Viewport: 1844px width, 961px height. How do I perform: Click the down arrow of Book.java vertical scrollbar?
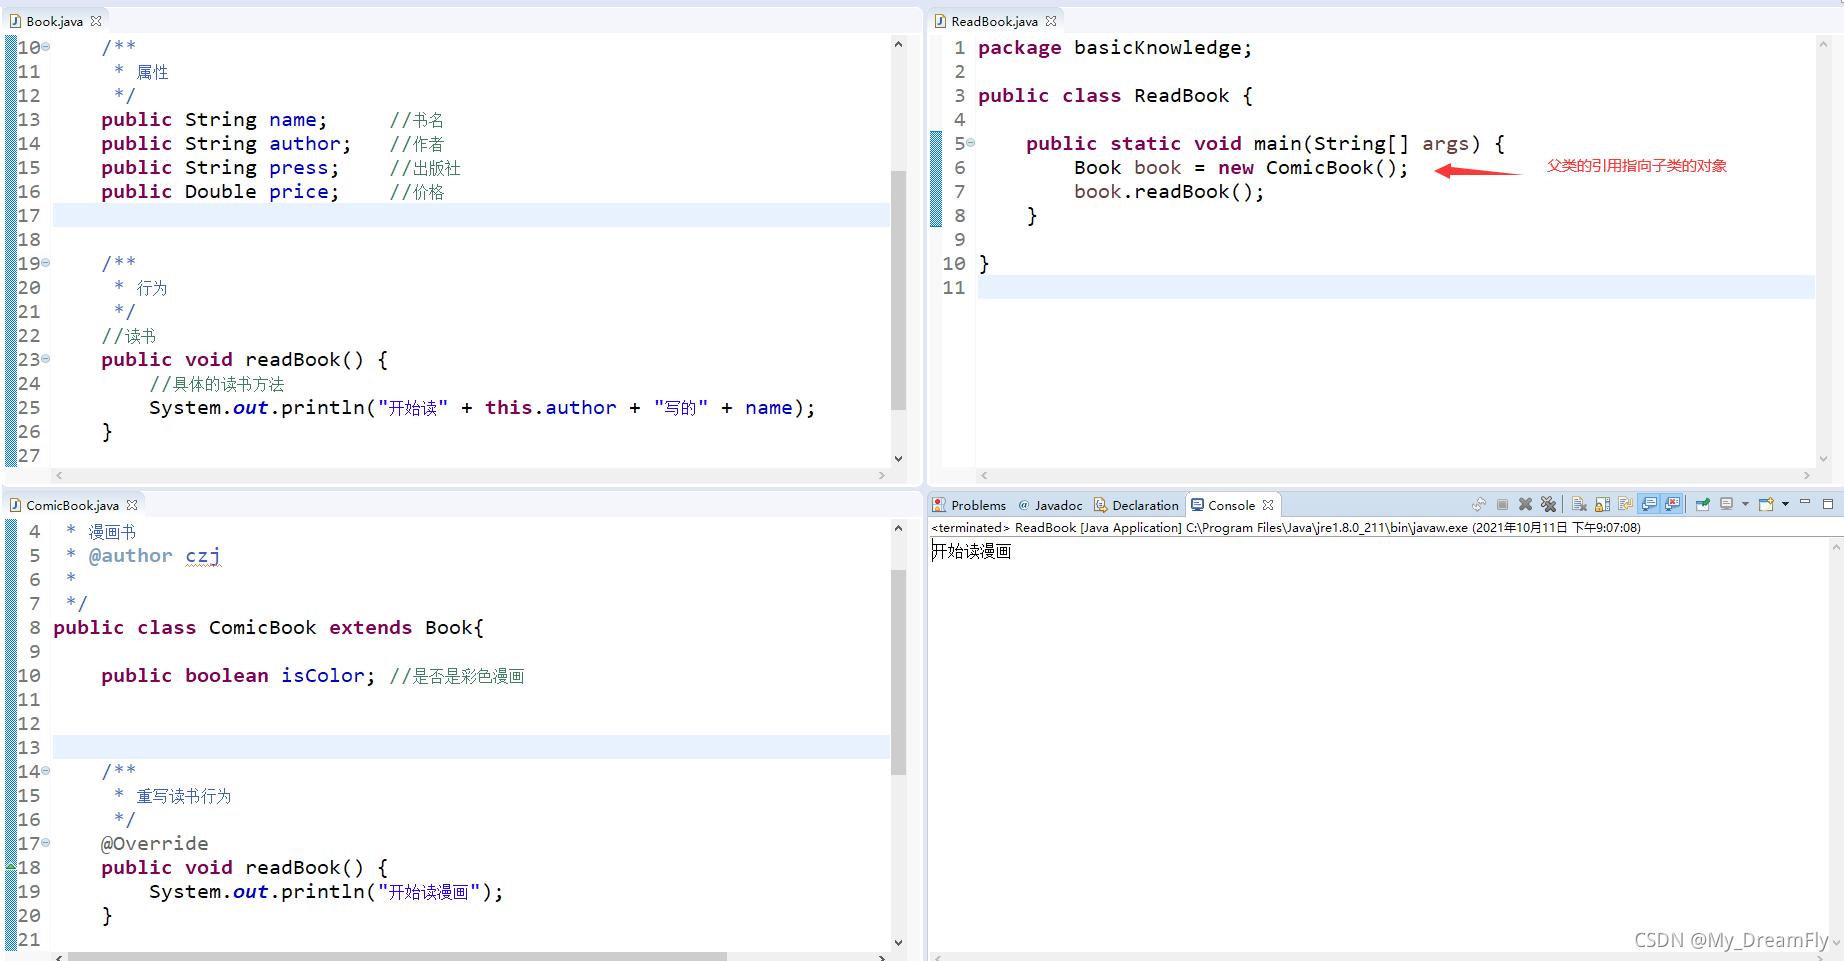tap(898, 459)
